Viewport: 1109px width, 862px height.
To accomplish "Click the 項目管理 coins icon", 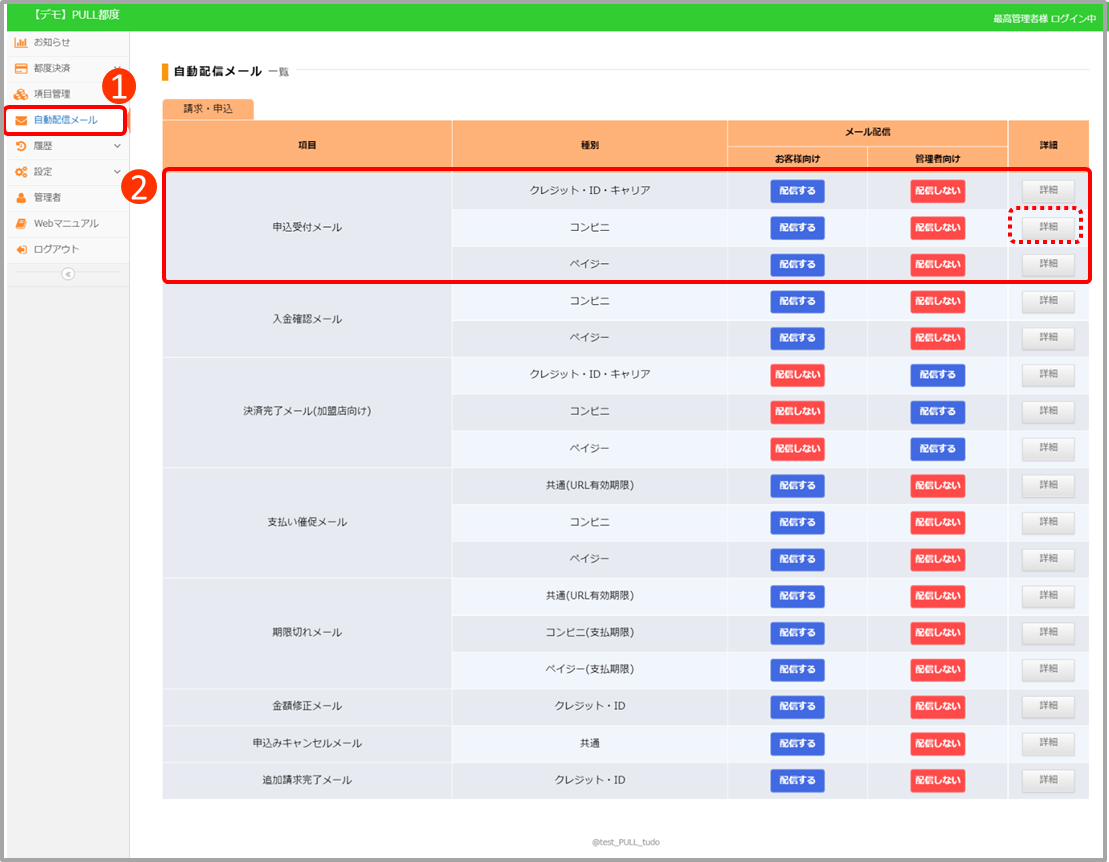I will tap(21, 94).
